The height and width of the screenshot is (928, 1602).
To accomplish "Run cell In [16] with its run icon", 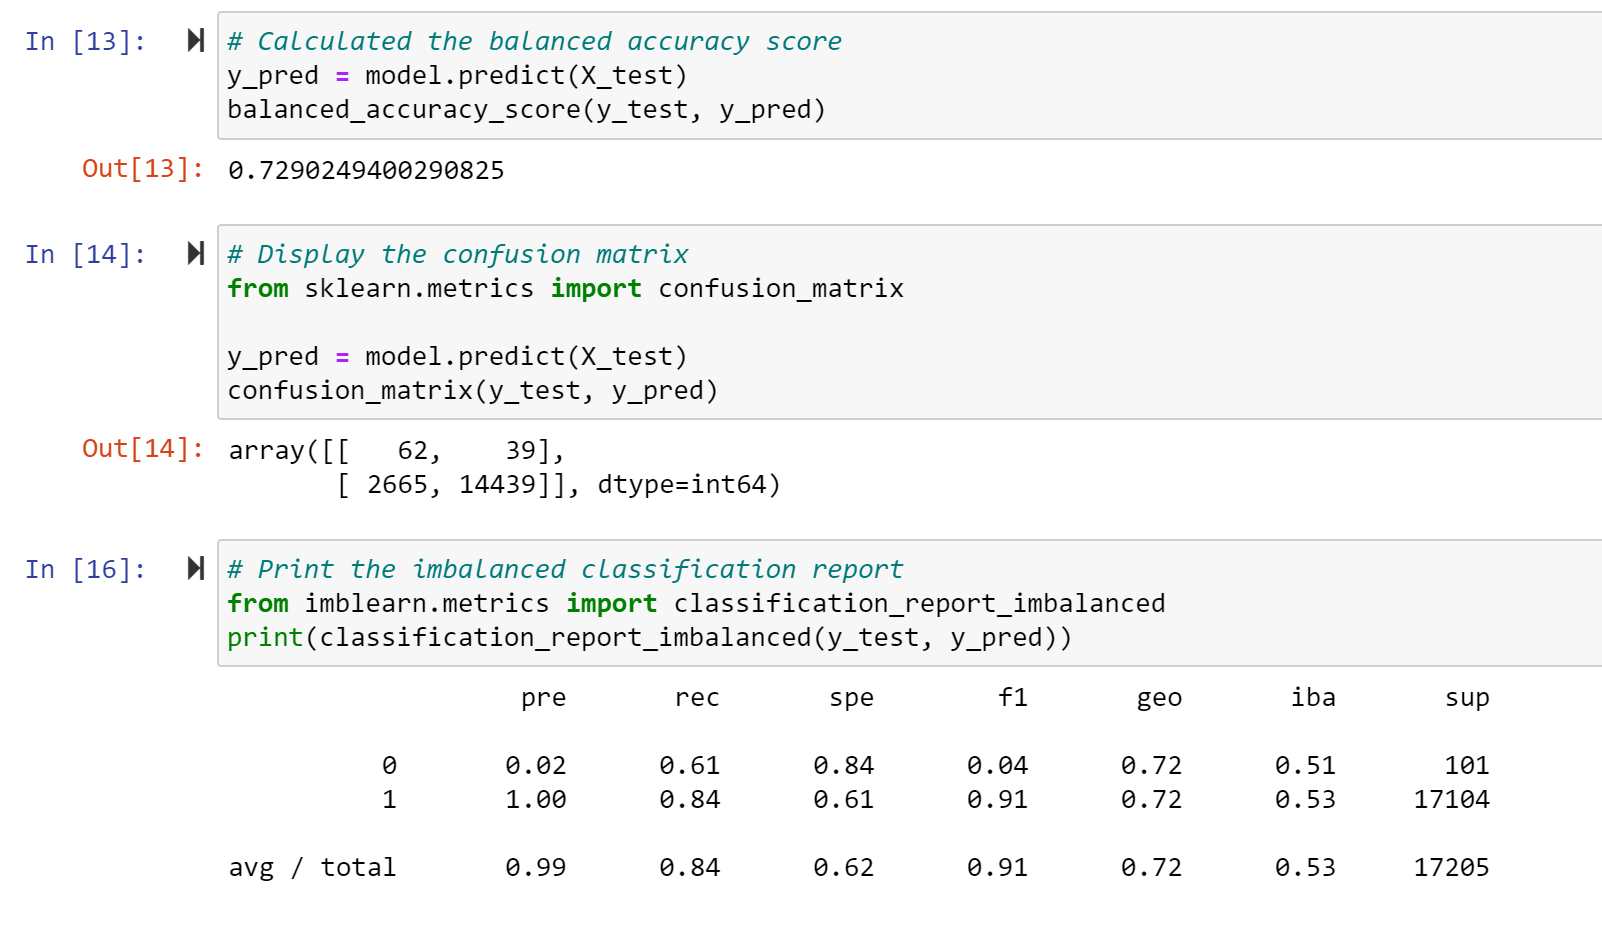I will click(196, 568).
